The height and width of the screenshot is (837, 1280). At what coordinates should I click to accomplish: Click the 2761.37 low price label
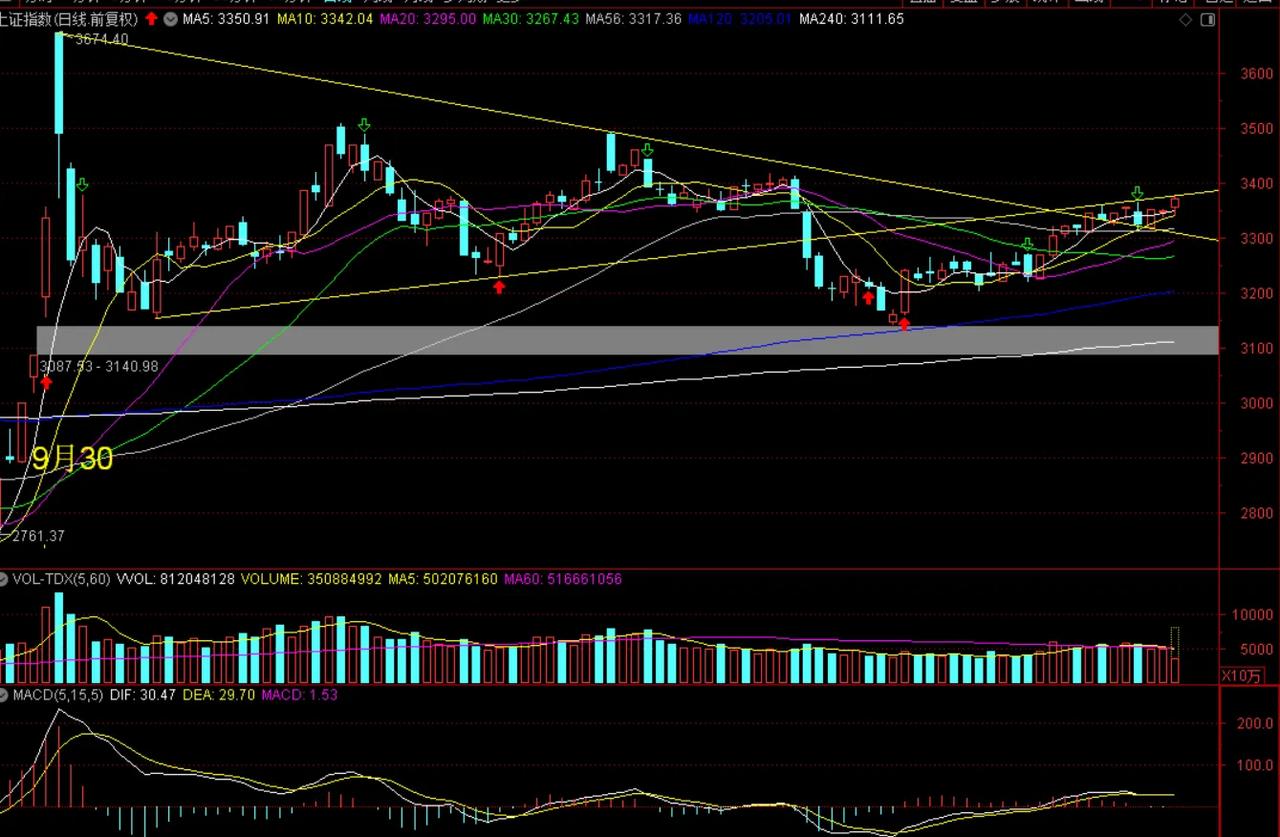[38, 537]
